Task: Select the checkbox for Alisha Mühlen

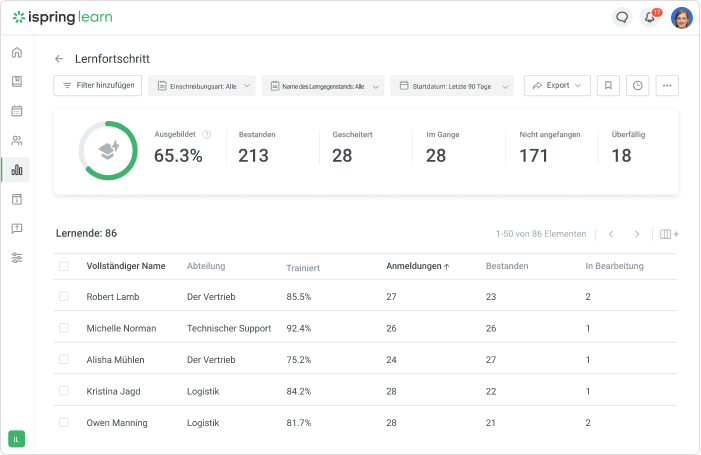Action: [x=64, y=359]
